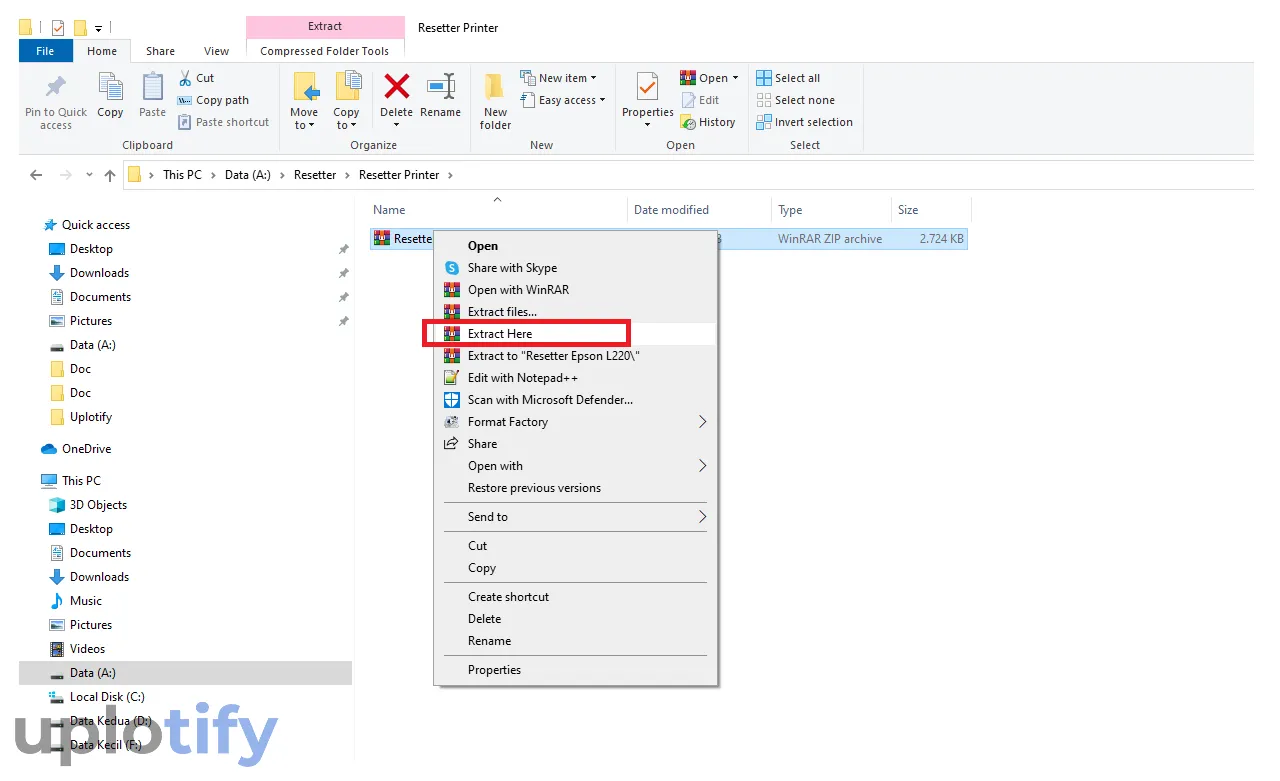
Task: Click the Back navigation arrow
Action: [x=36, y=175]
